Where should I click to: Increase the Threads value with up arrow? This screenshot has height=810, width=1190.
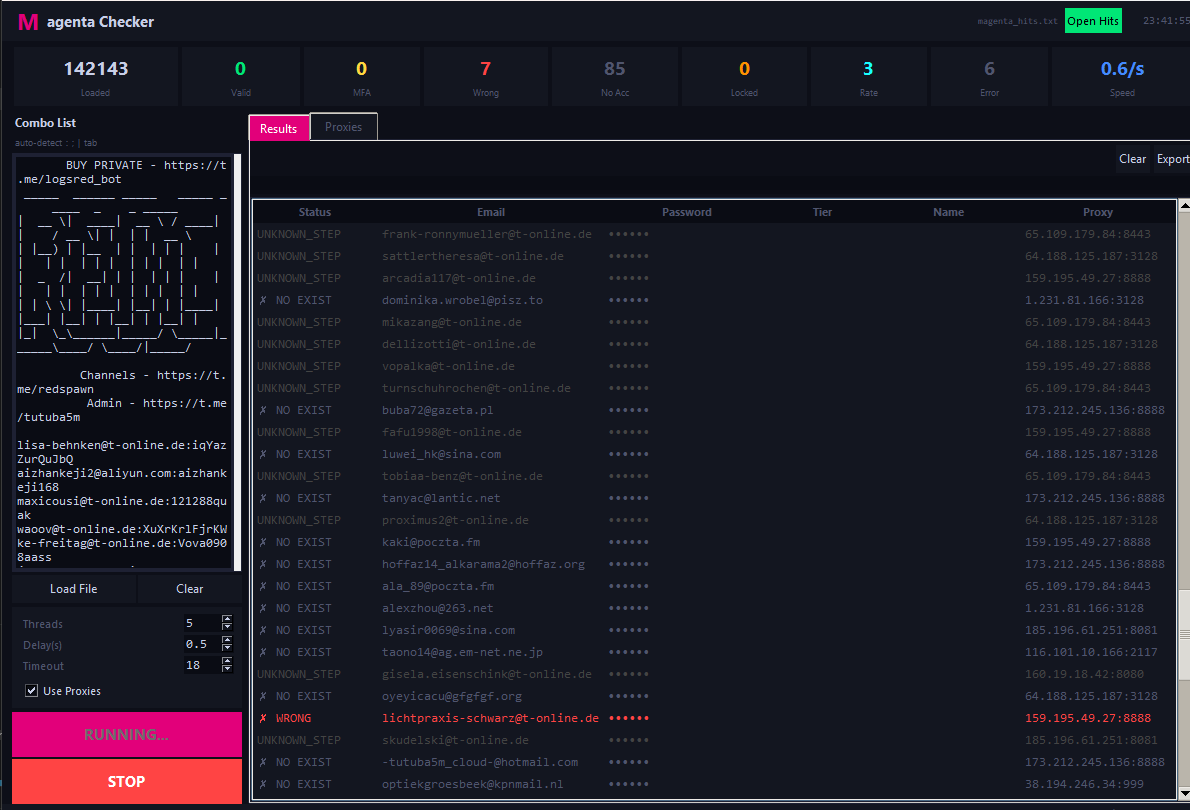pyautogui.click(x=227, y=619)
